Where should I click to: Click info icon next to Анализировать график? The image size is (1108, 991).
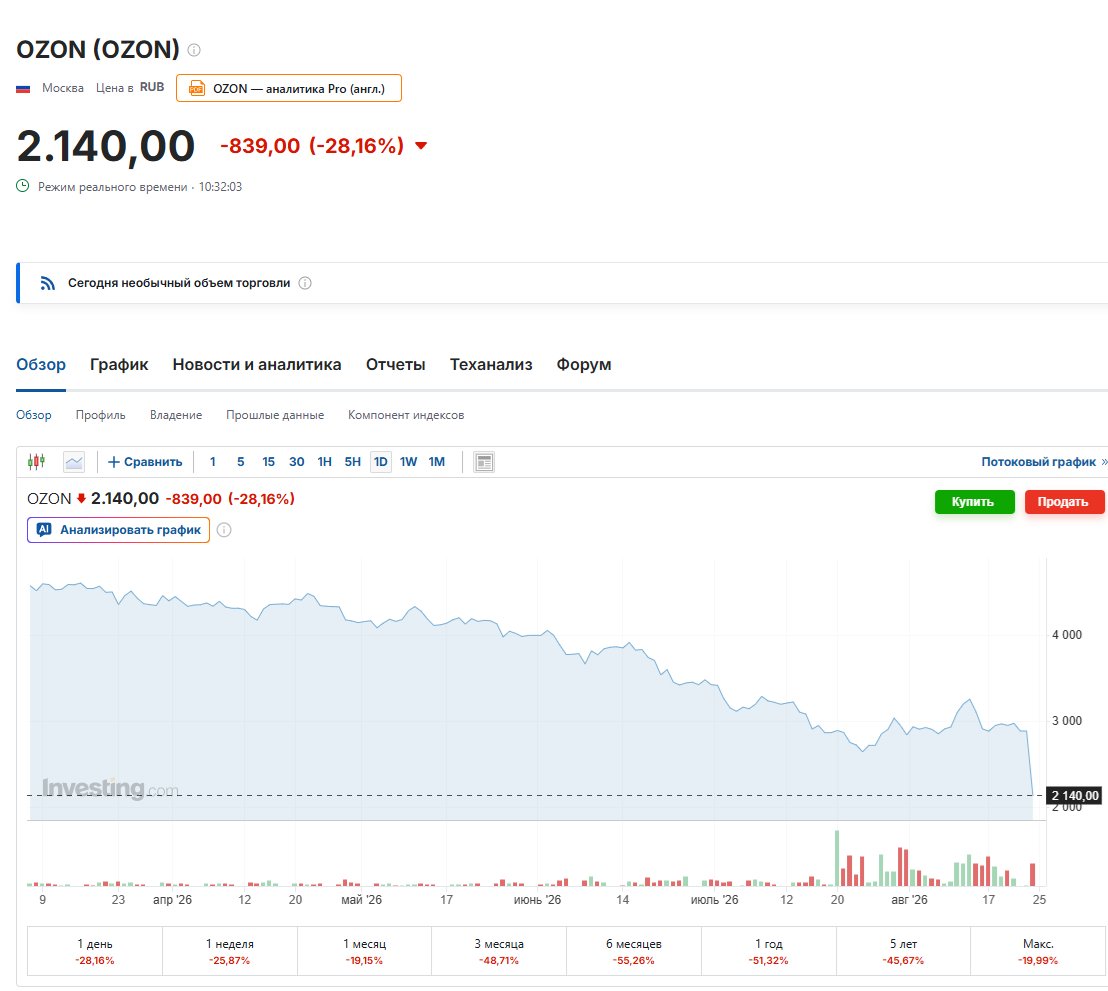224,530
